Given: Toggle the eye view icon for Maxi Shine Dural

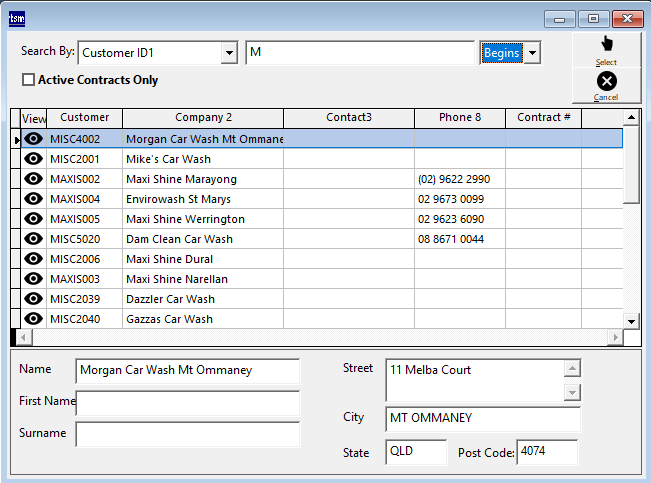Looking at the screenshot, I should pos(33,259).
